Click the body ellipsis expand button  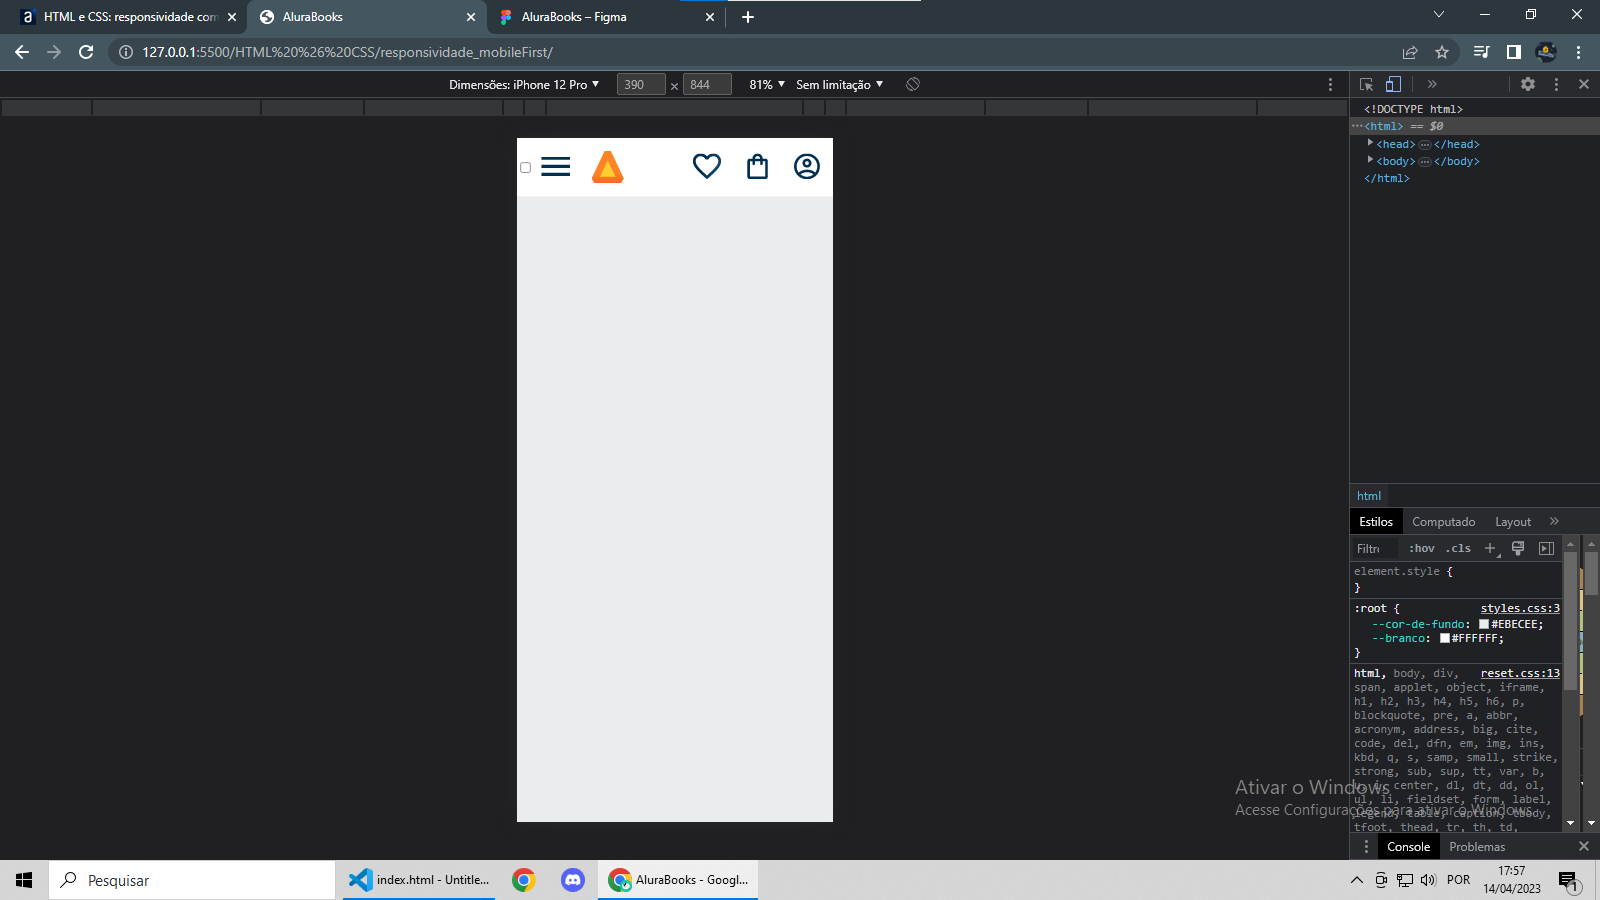[x=1425, y=162]
